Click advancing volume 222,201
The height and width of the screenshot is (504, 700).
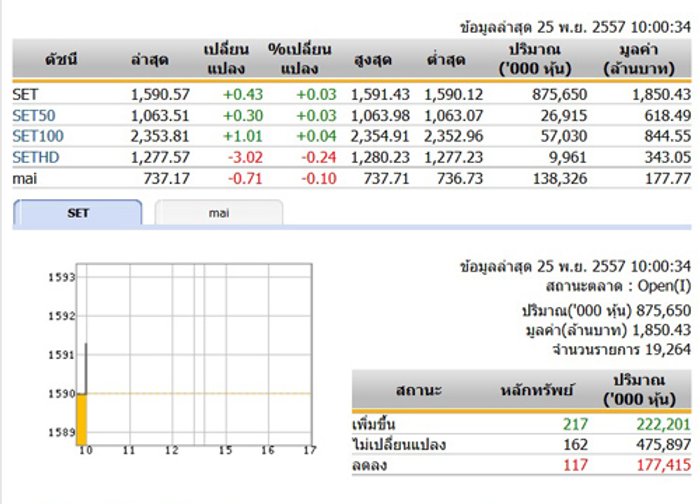click(x=663, y=424)
